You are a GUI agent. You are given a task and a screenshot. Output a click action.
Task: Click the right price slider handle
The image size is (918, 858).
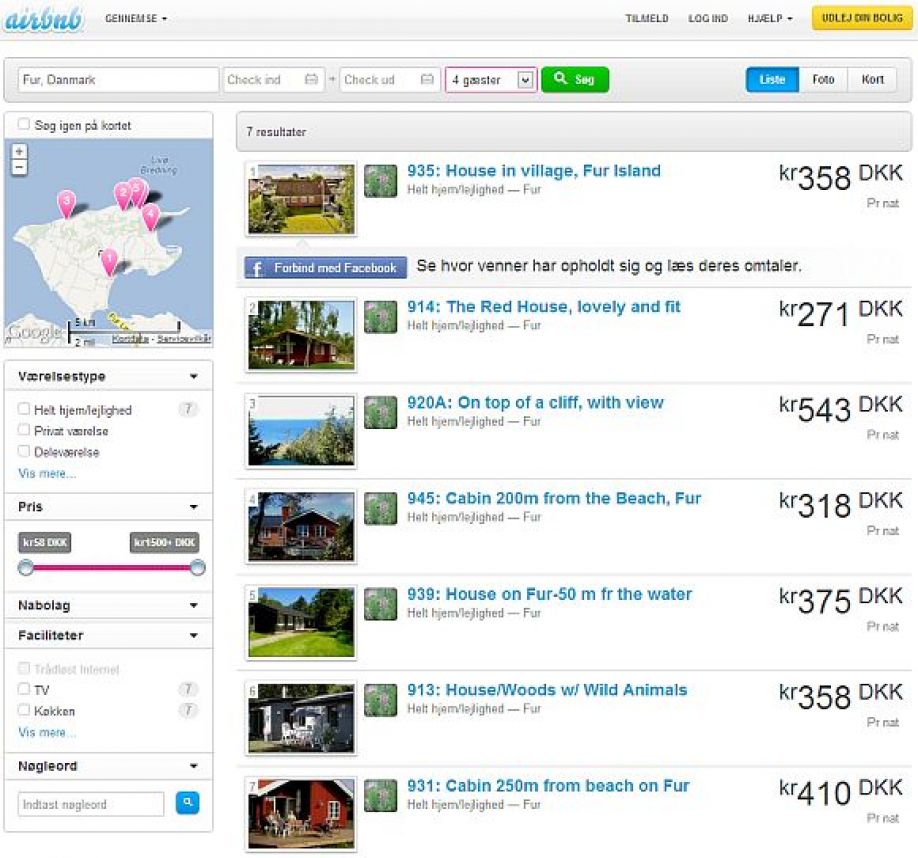pyautogui.click(x=198, y=568)
